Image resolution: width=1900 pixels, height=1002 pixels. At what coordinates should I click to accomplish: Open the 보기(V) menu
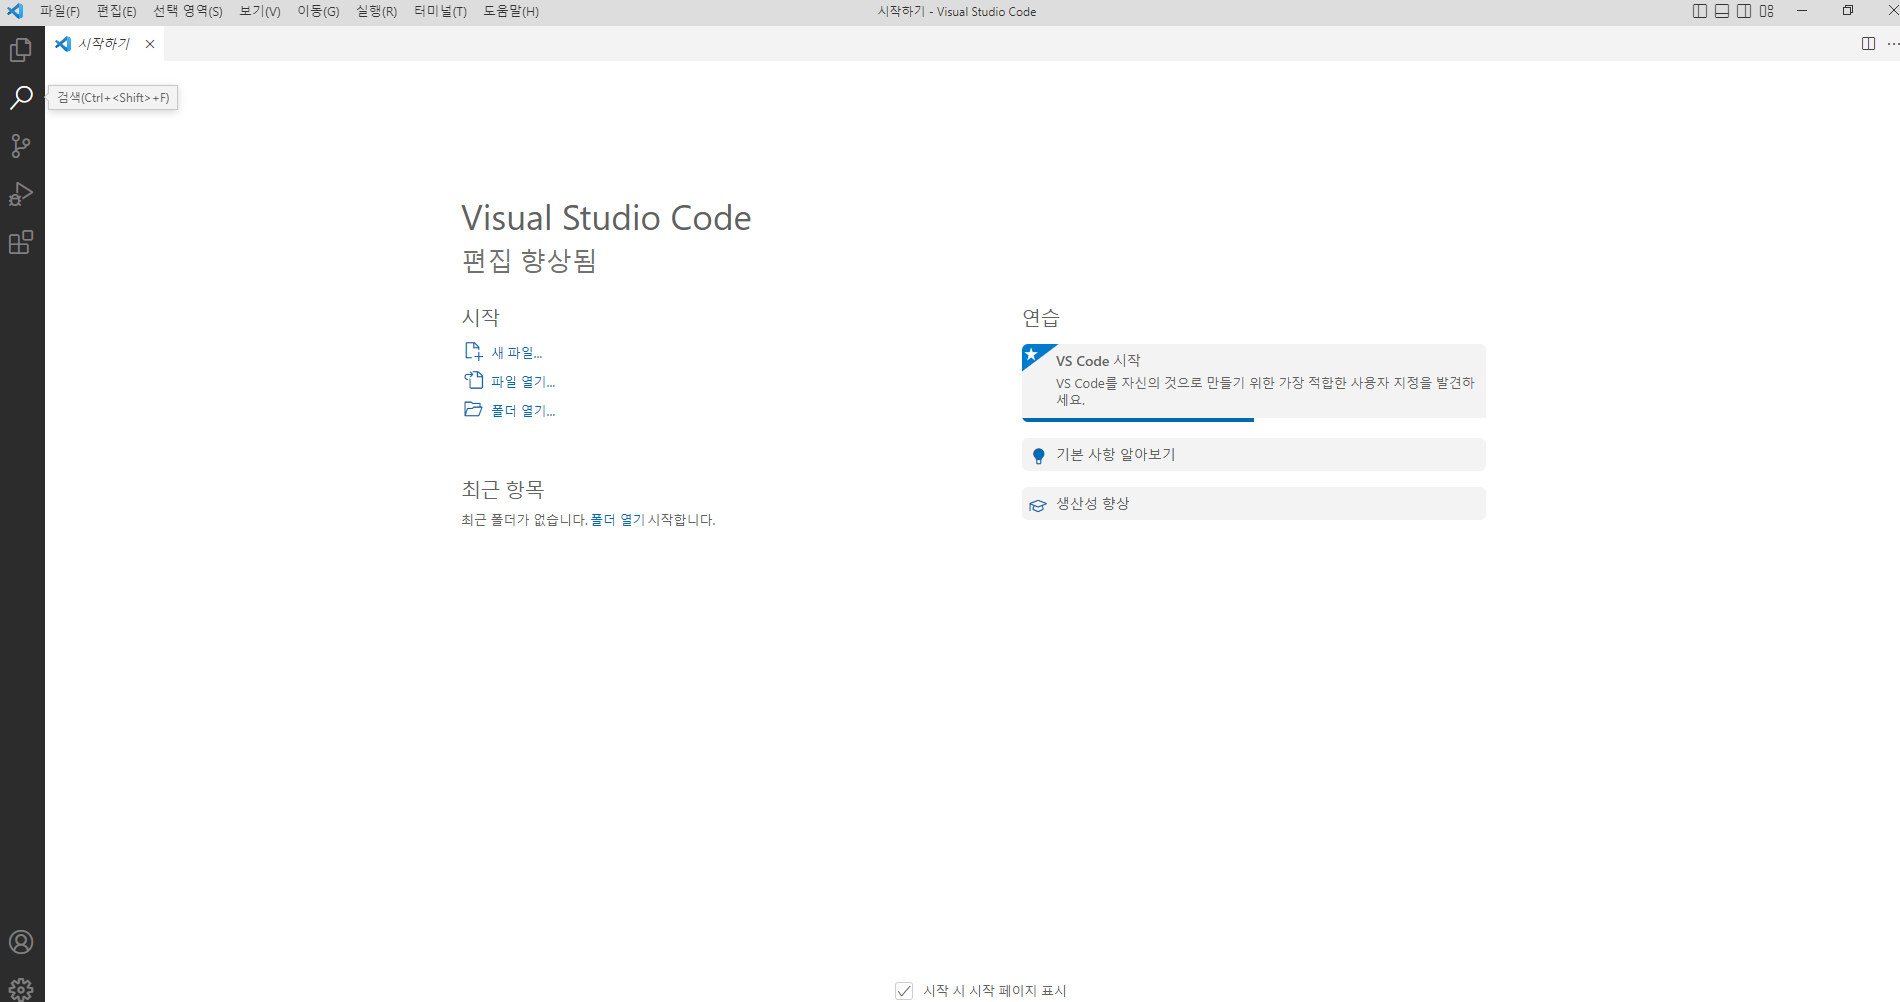click(x=260, y=11)
